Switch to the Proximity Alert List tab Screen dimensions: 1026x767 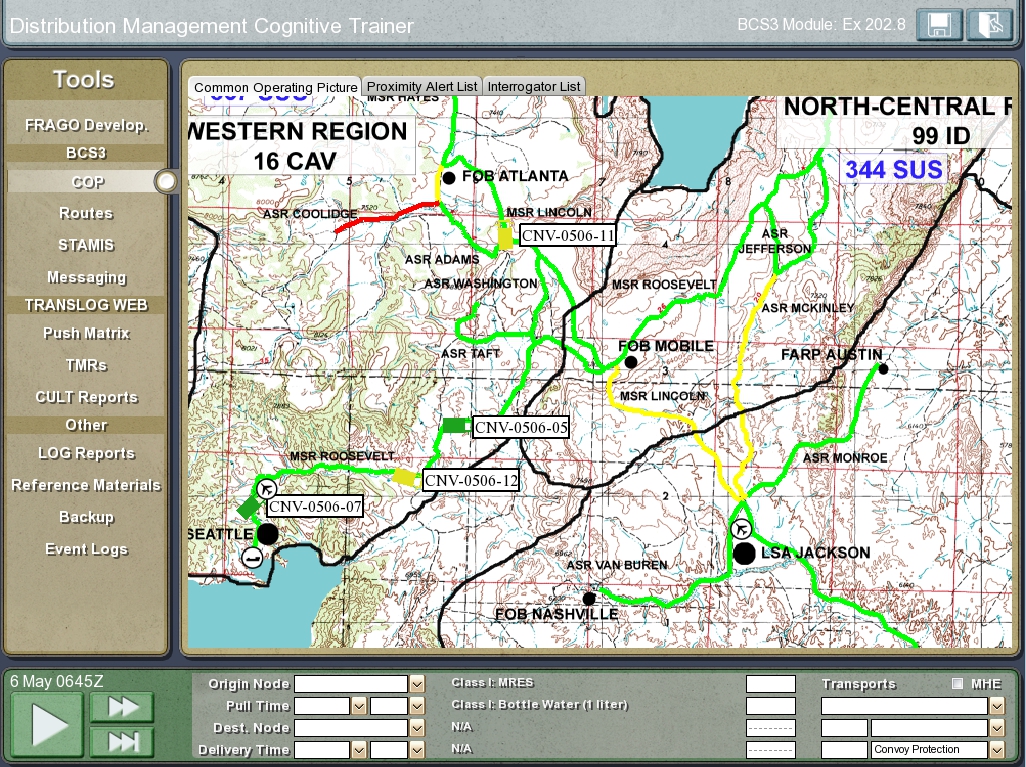pos(422,86)
